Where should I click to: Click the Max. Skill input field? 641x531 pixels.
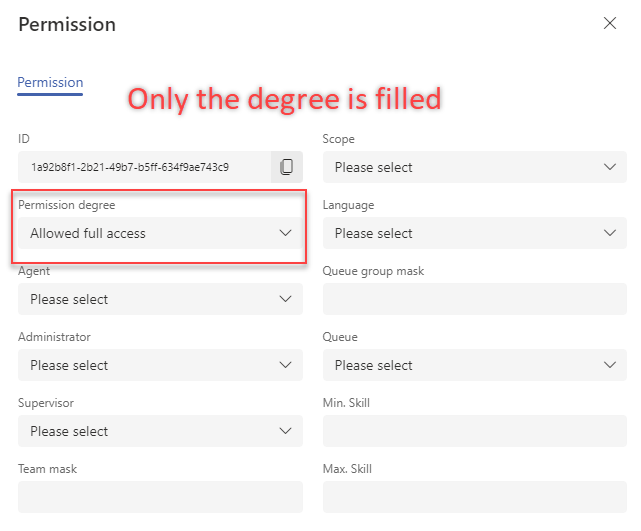point(475,497)
